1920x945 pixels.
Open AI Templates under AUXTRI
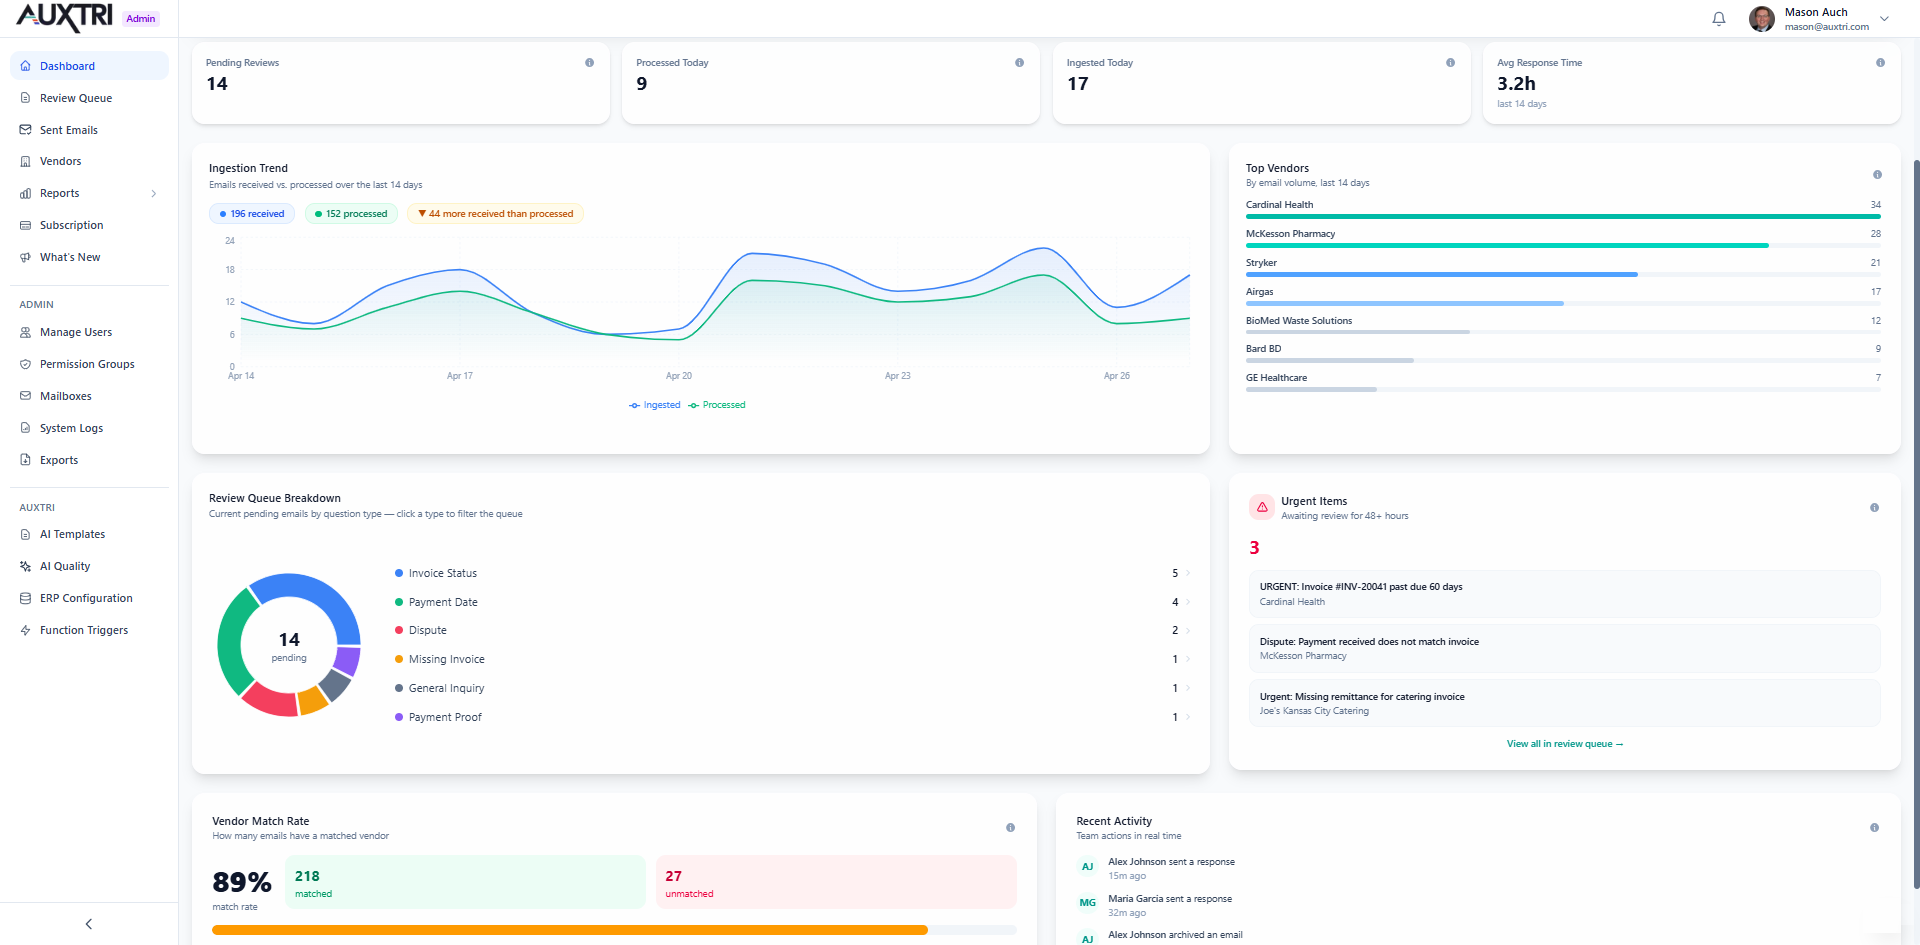pyautogui.click(x=72, y=533)
